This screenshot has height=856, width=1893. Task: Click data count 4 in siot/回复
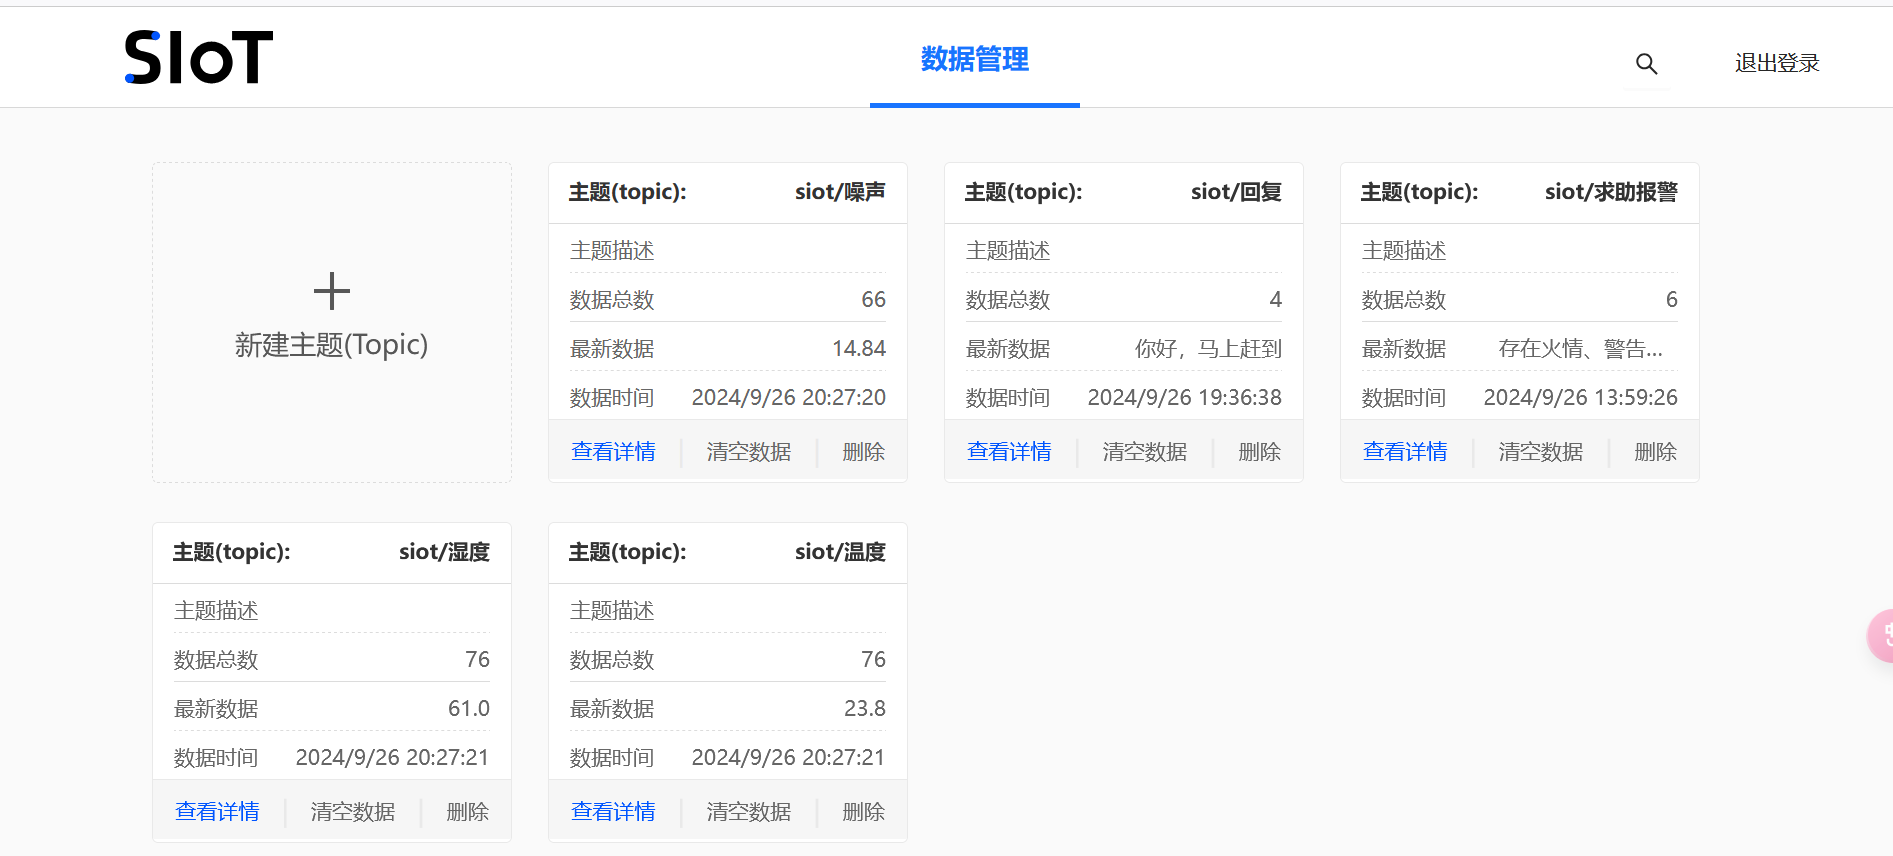(1276, 300)
